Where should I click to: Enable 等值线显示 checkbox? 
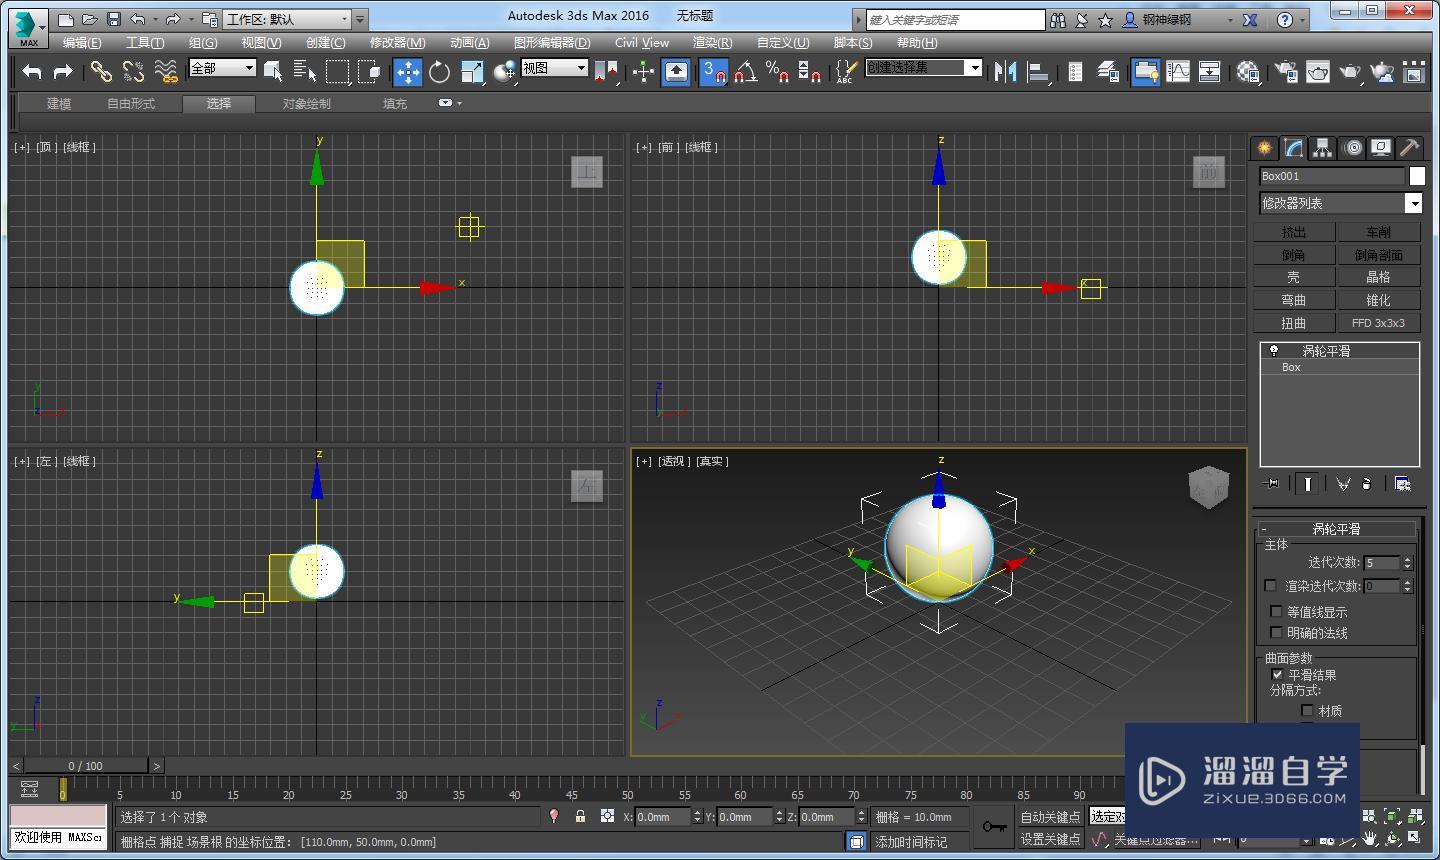pos(1276,611)
